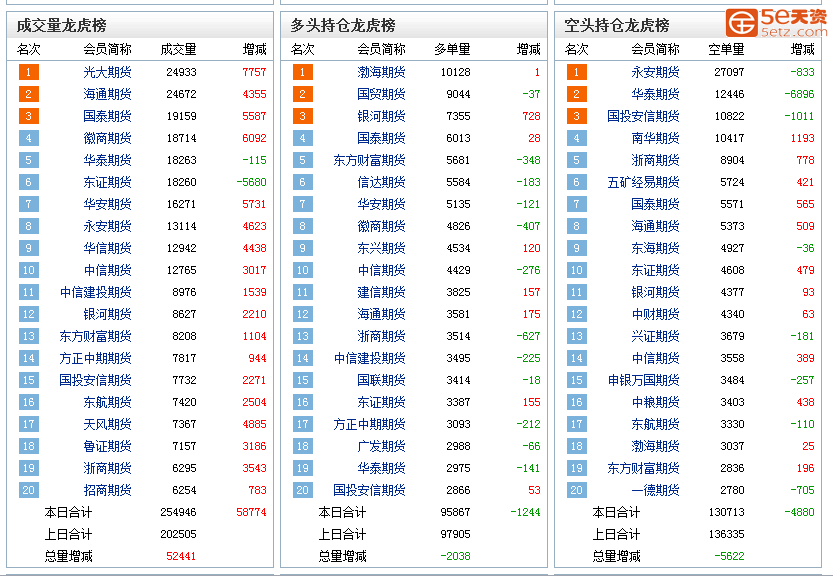833x576 pixels.
Task: Open 招商期货 member link
Action: [x=107, y=490]
